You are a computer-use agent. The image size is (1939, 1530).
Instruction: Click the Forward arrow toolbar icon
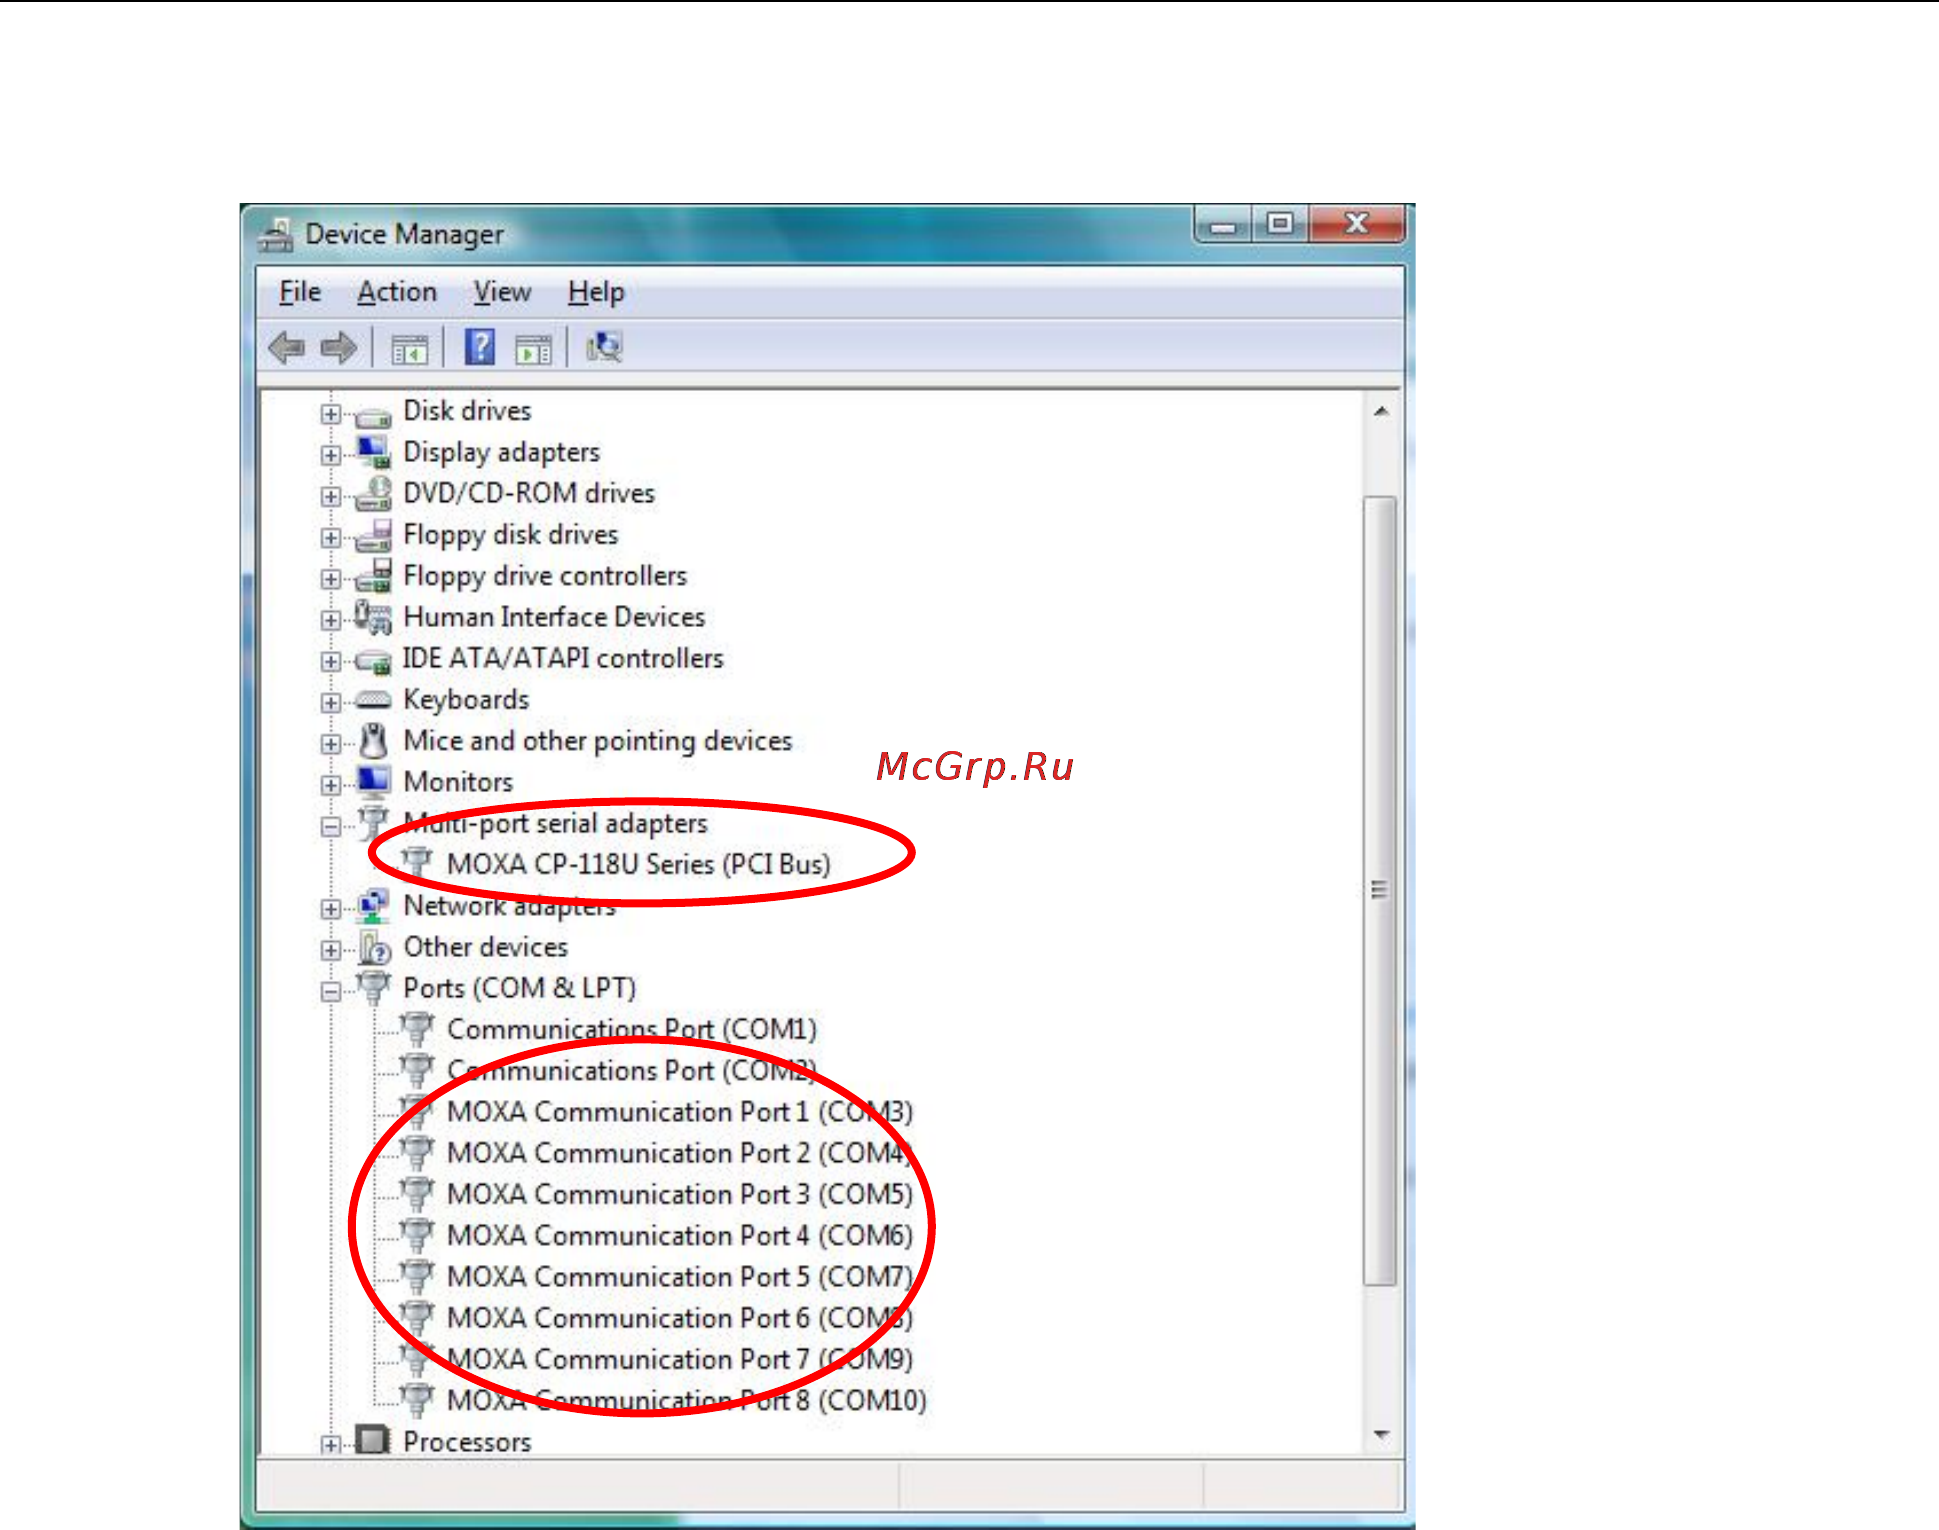pos(339,348)
